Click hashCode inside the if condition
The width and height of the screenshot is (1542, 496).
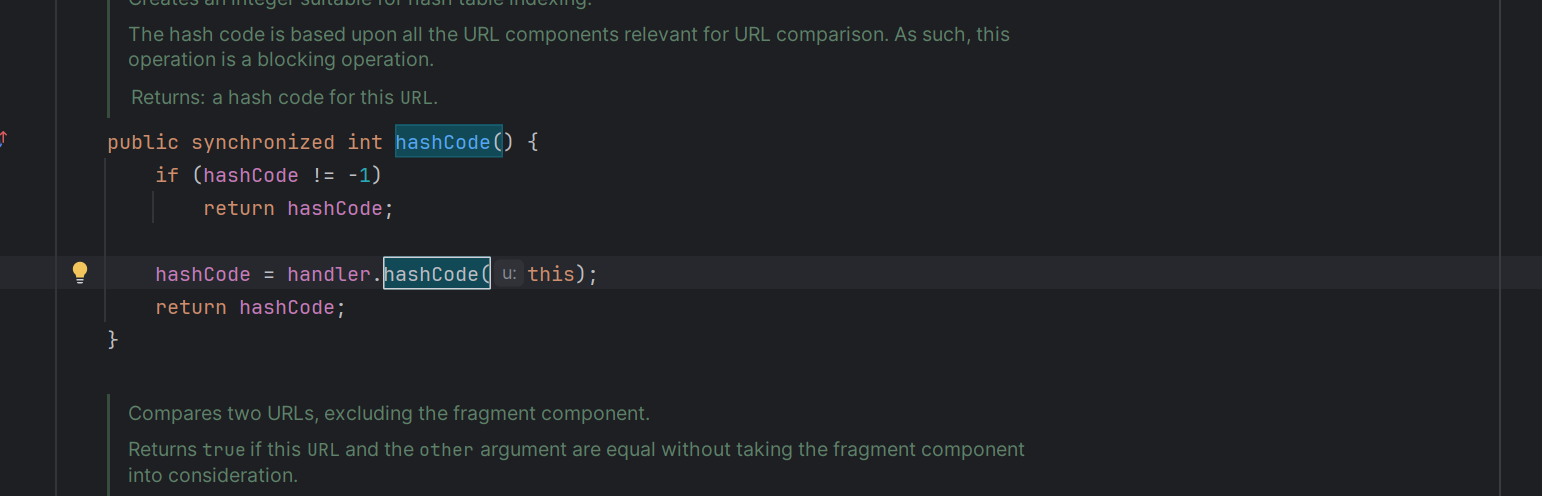[x=251, y=175]
